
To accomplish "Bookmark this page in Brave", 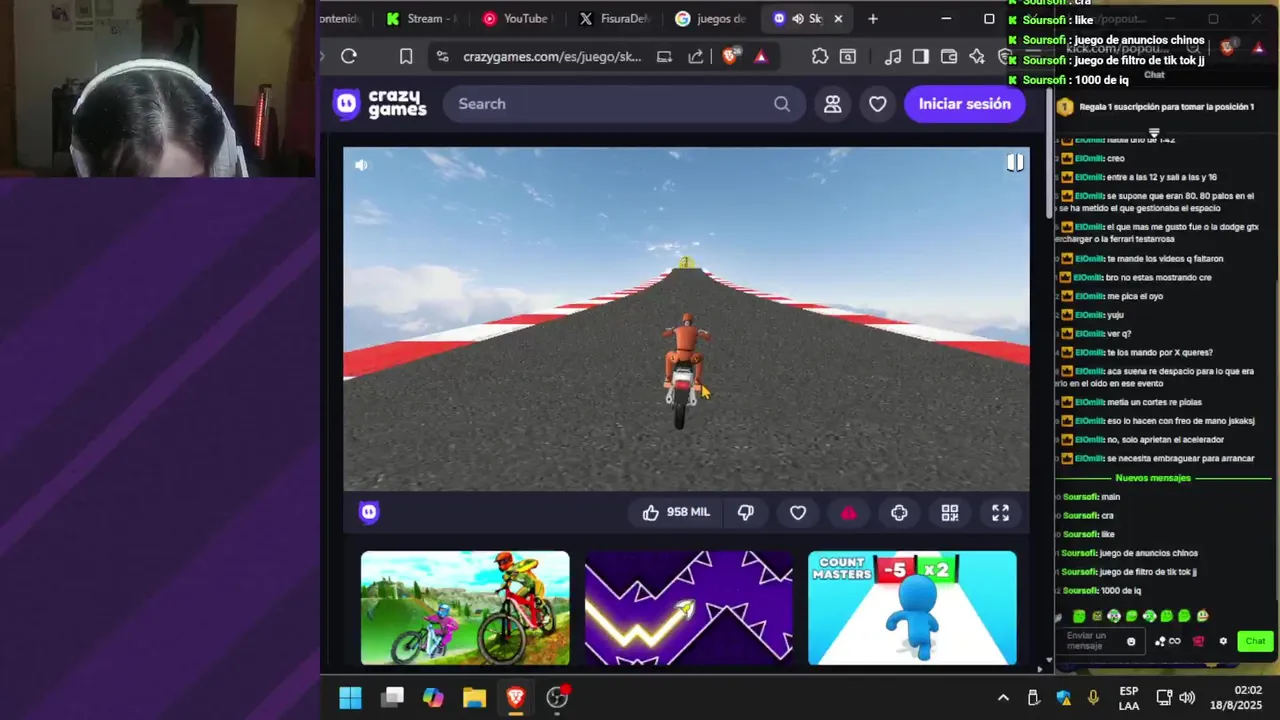I will 406,56.
